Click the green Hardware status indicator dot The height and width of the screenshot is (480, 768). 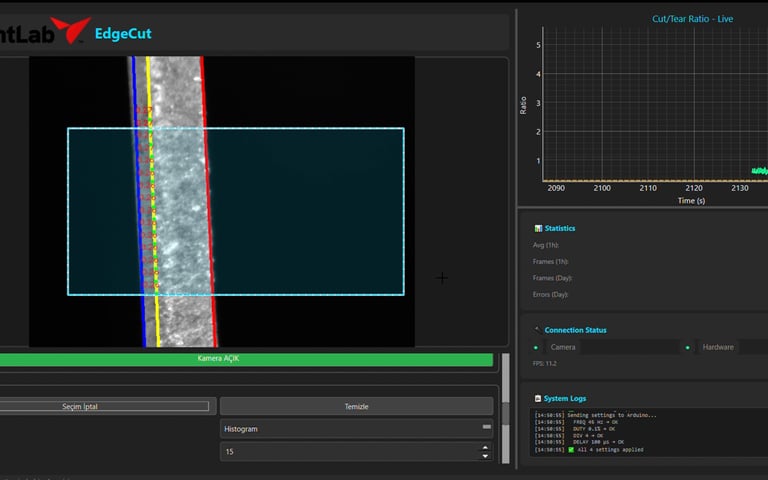coord(688,347)
